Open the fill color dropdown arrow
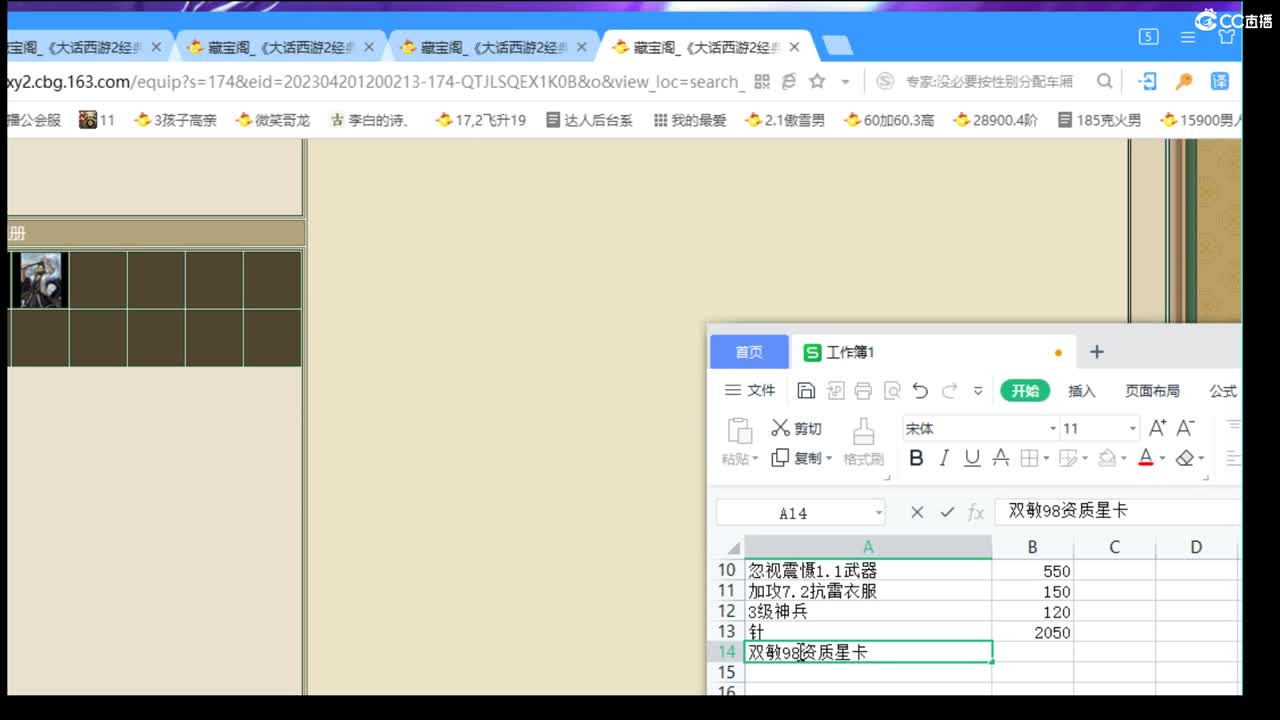 (x=1123, y=459)
